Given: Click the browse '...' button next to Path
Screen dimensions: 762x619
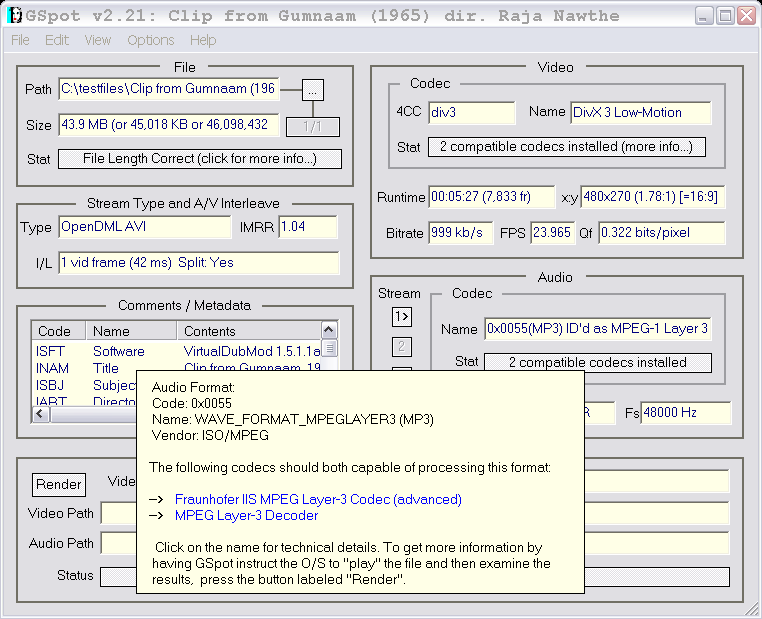Looking at the screenshot, I should [312, 90].
